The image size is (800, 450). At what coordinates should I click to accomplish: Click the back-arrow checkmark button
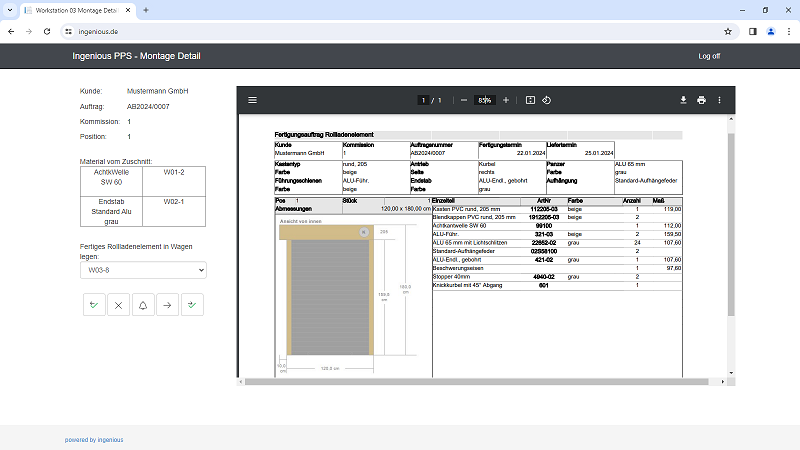(94, 305)
